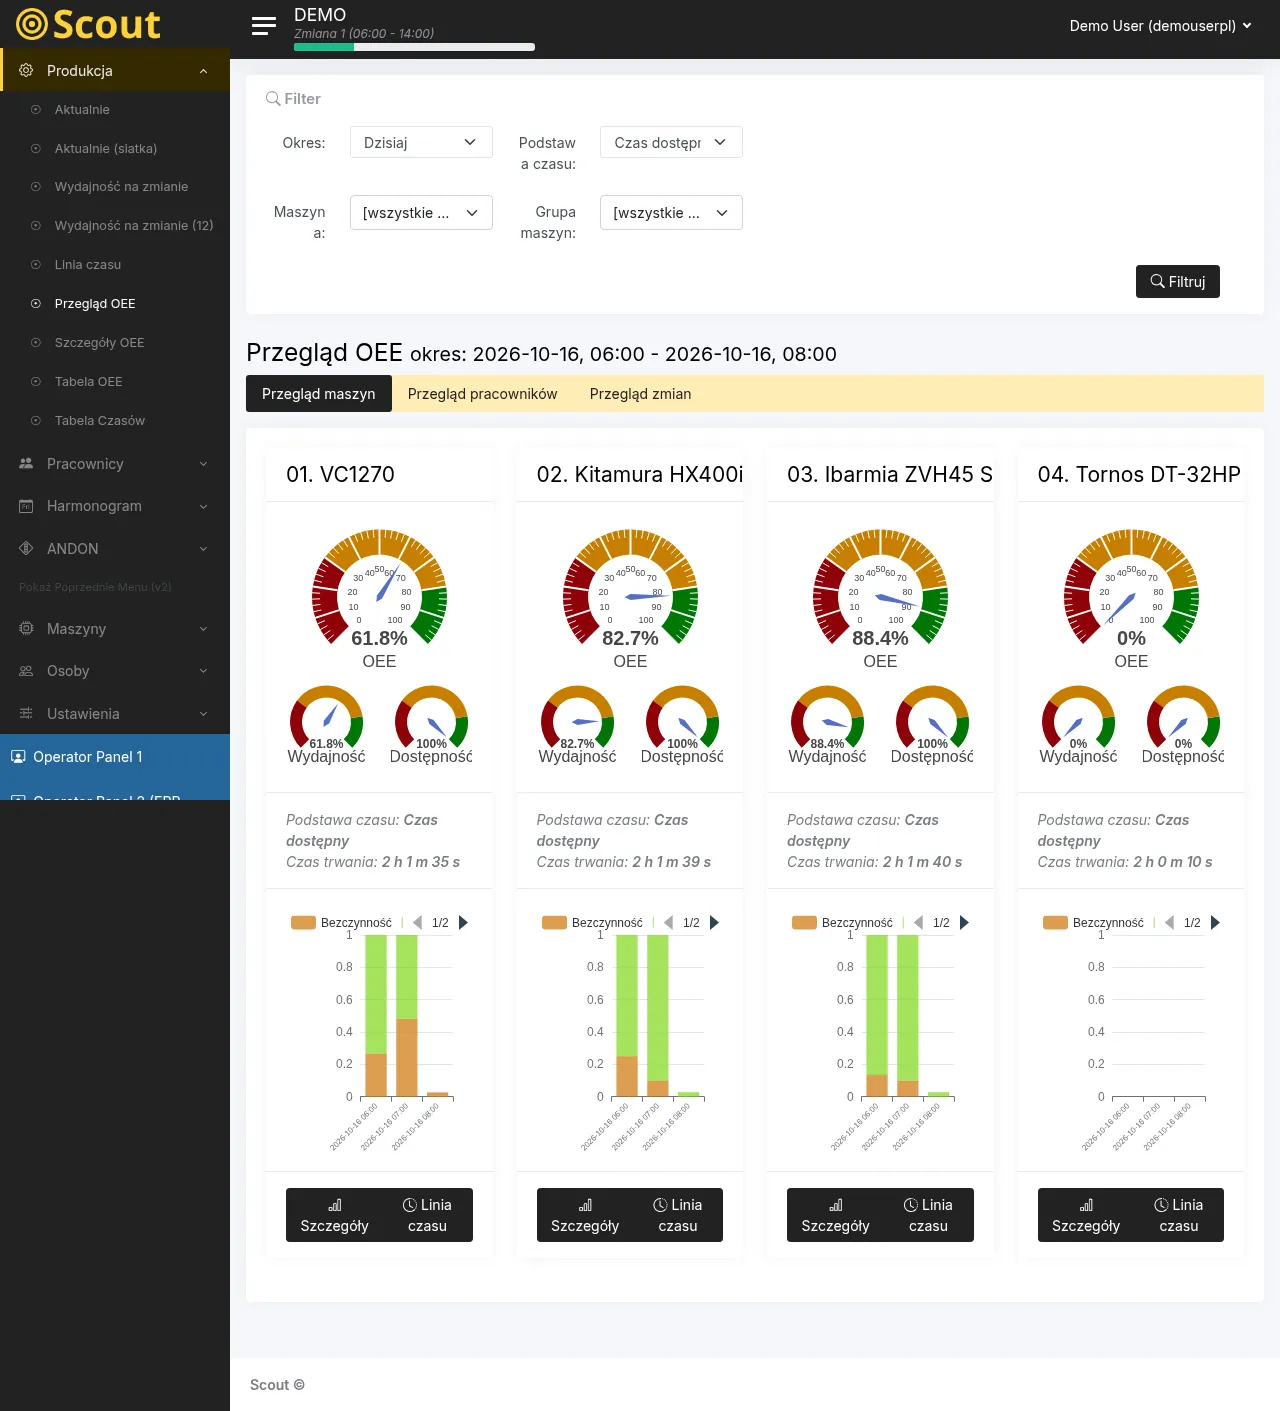Click the Filter magnifier icon
Viewport: 1280px width, 1411px height.
(272, 99)
